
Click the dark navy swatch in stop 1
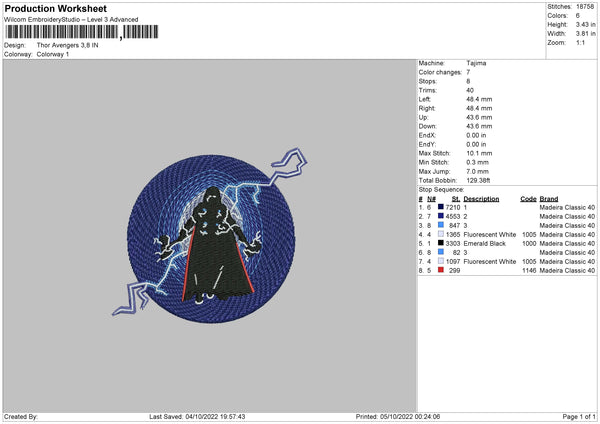coord(441,207)
